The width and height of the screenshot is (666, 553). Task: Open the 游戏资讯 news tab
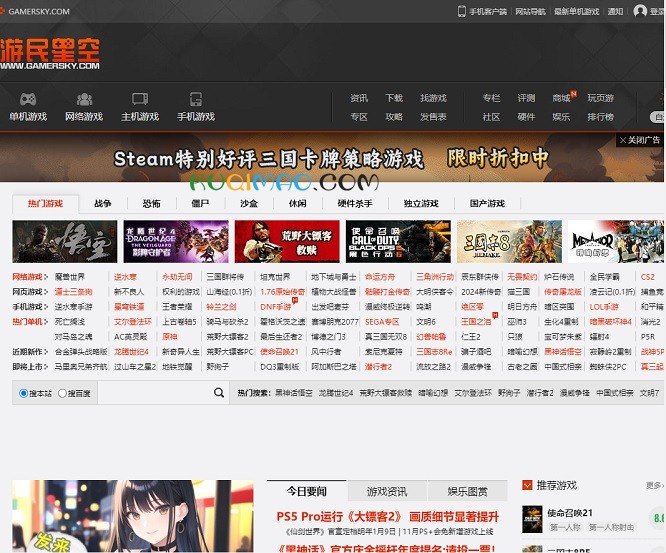point(387,491)
